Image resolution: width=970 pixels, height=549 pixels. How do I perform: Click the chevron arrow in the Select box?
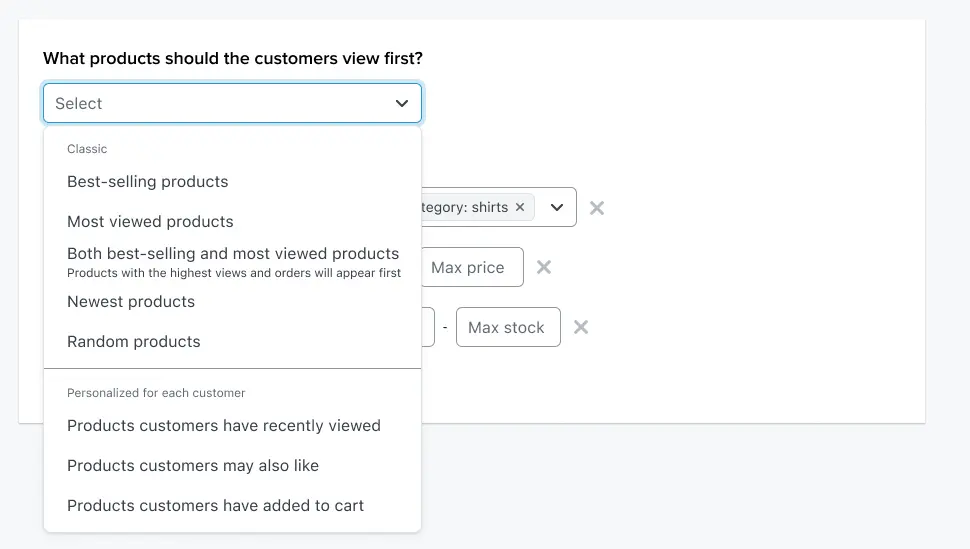coord(402,103)
